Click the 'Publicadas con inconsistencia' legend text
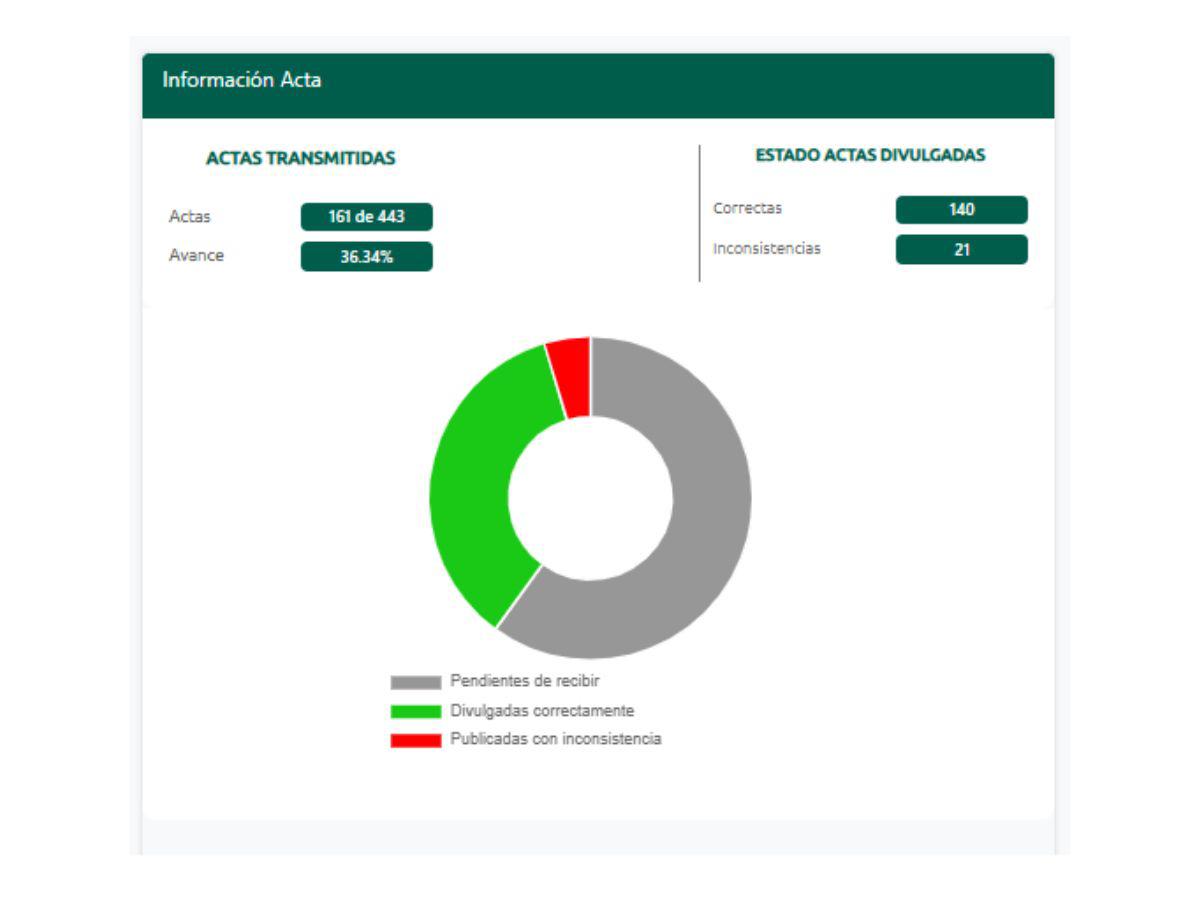Viewport: 1200px width, 900px height. coord(555,739)
